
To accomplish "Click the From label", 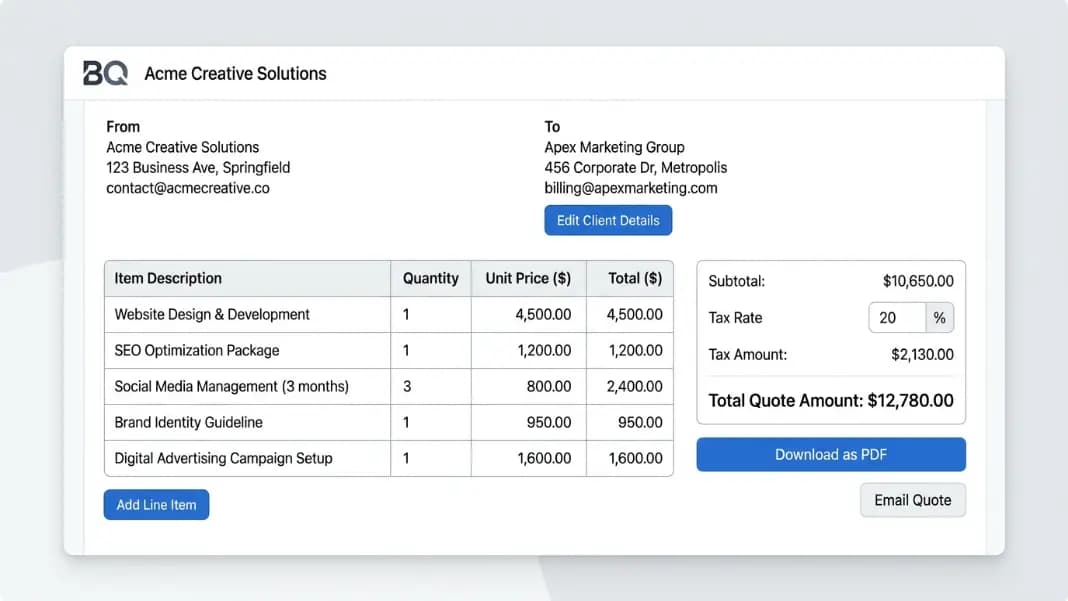I will [x=123, y=127].
